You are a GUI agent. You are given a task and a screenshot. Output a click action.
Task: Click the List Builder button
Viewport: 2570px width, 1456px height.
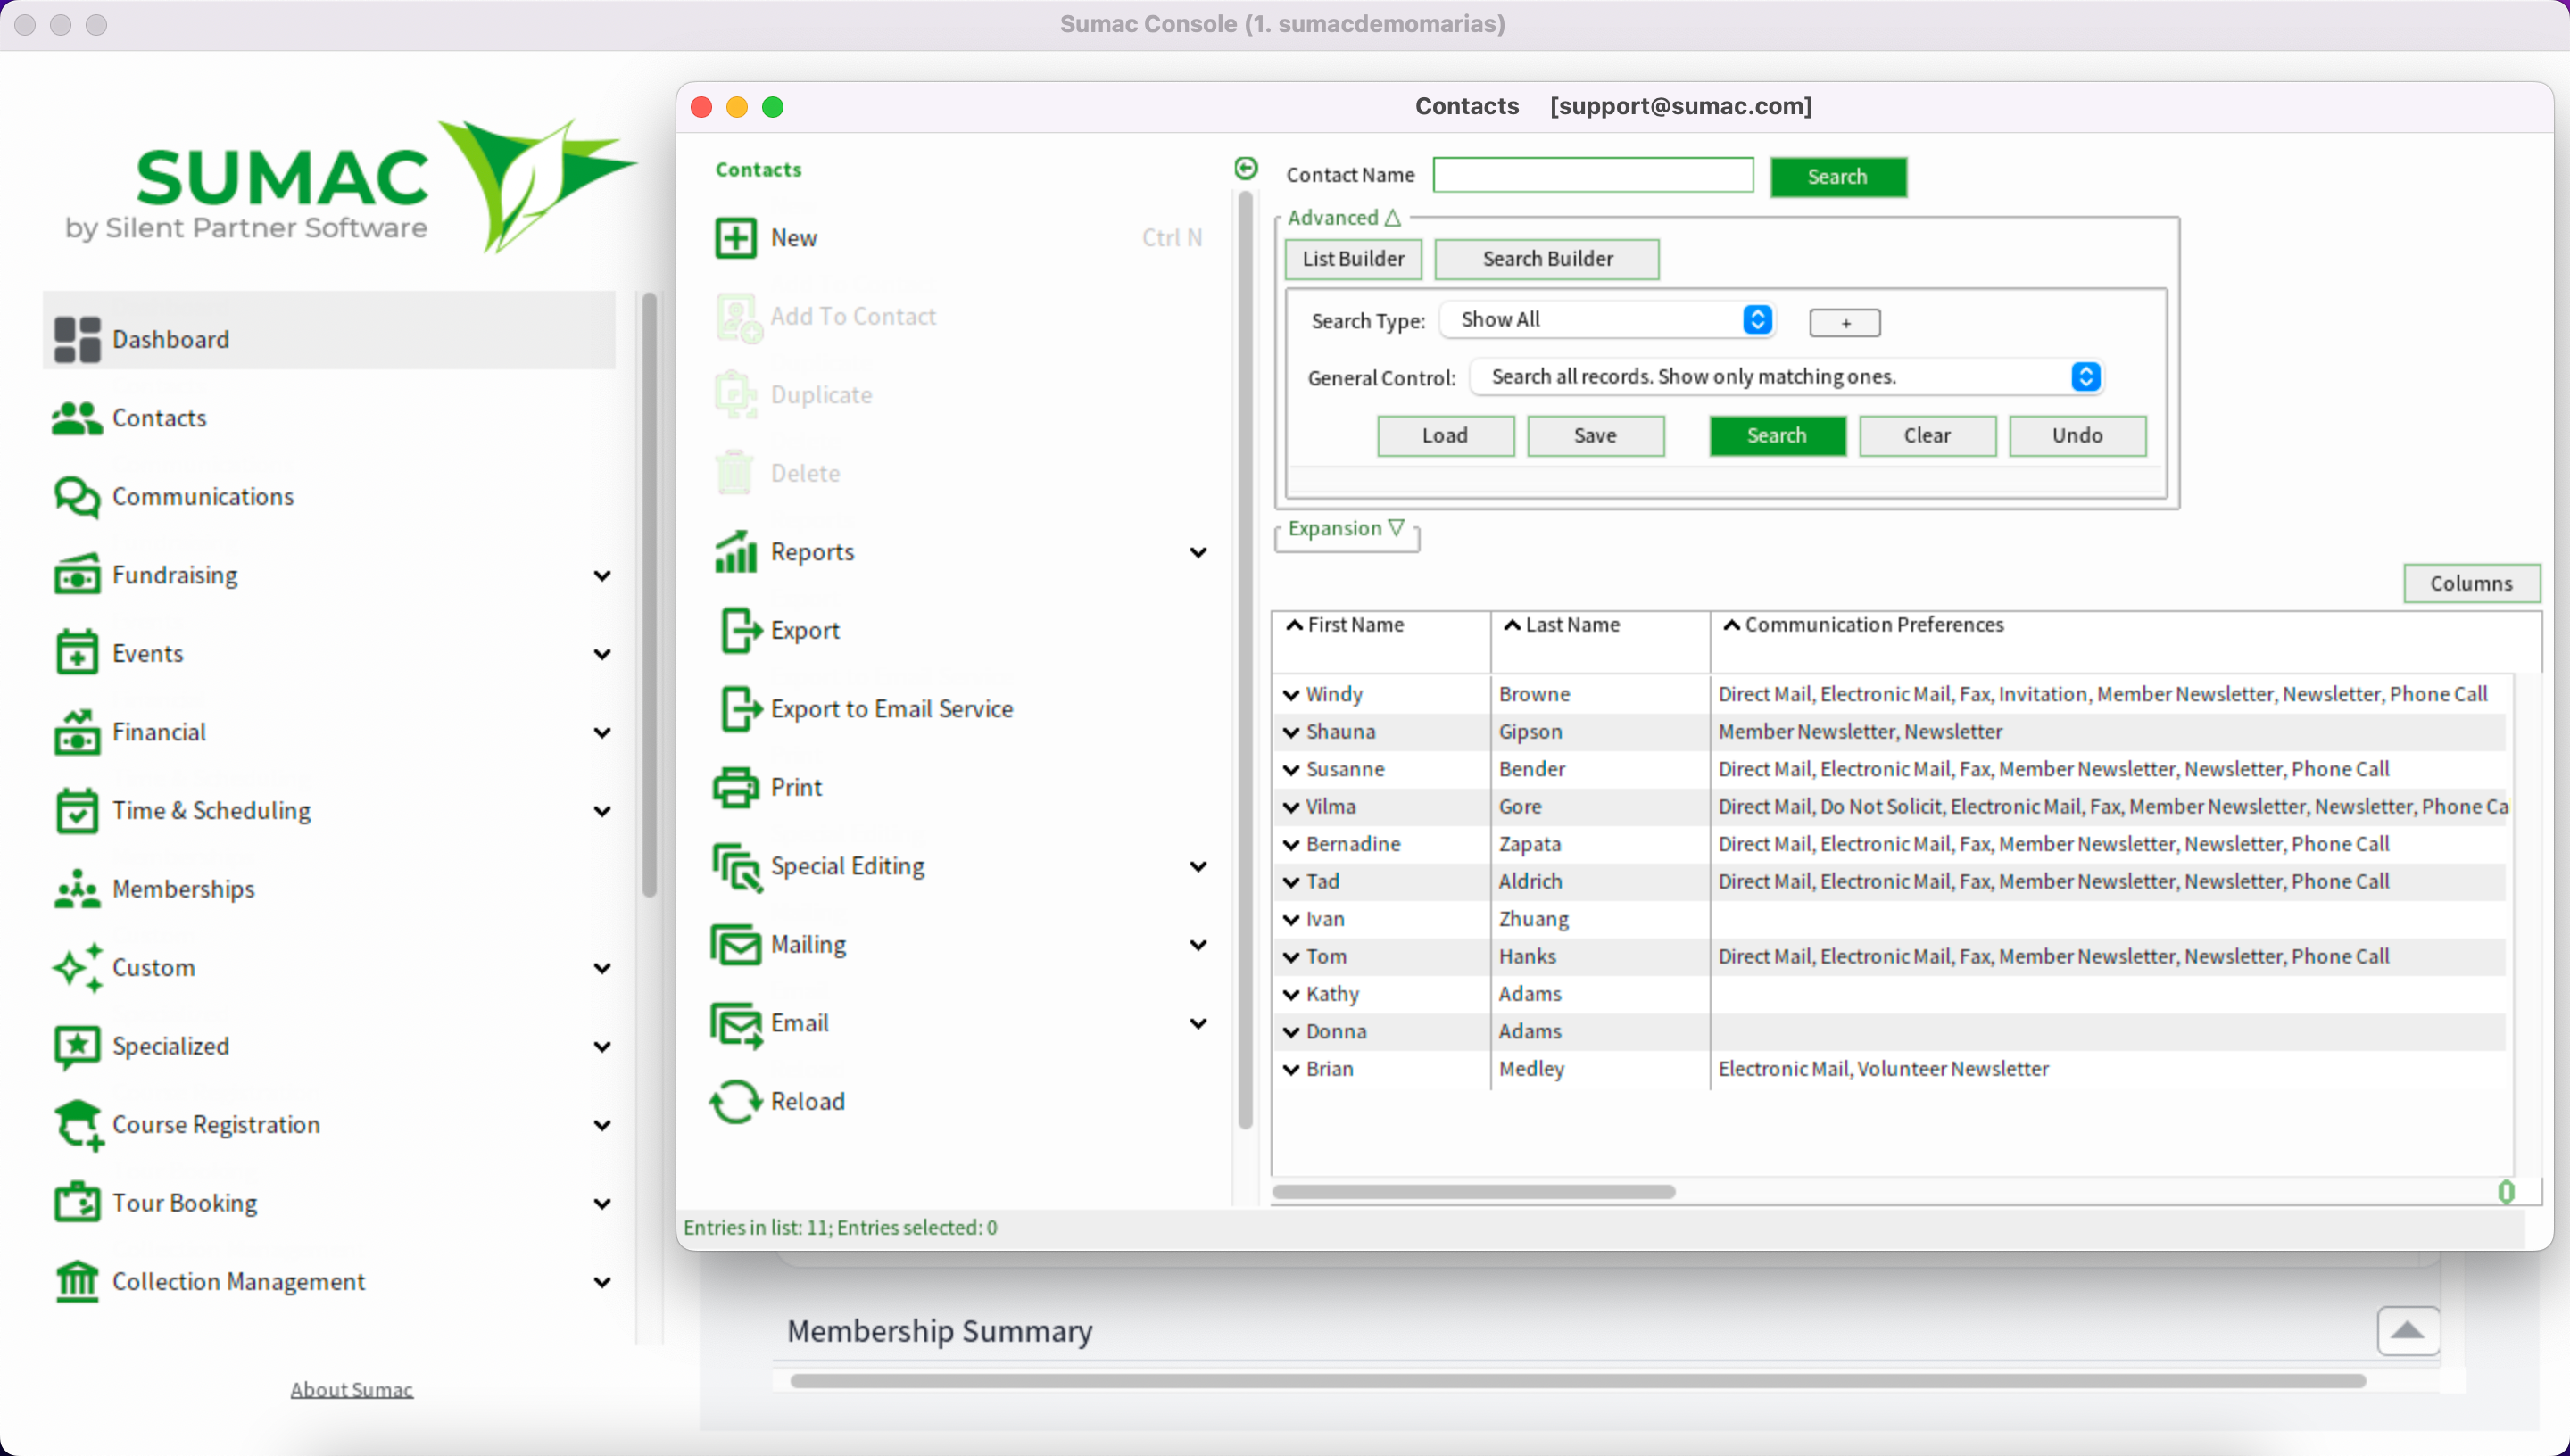coord(1353,259)
